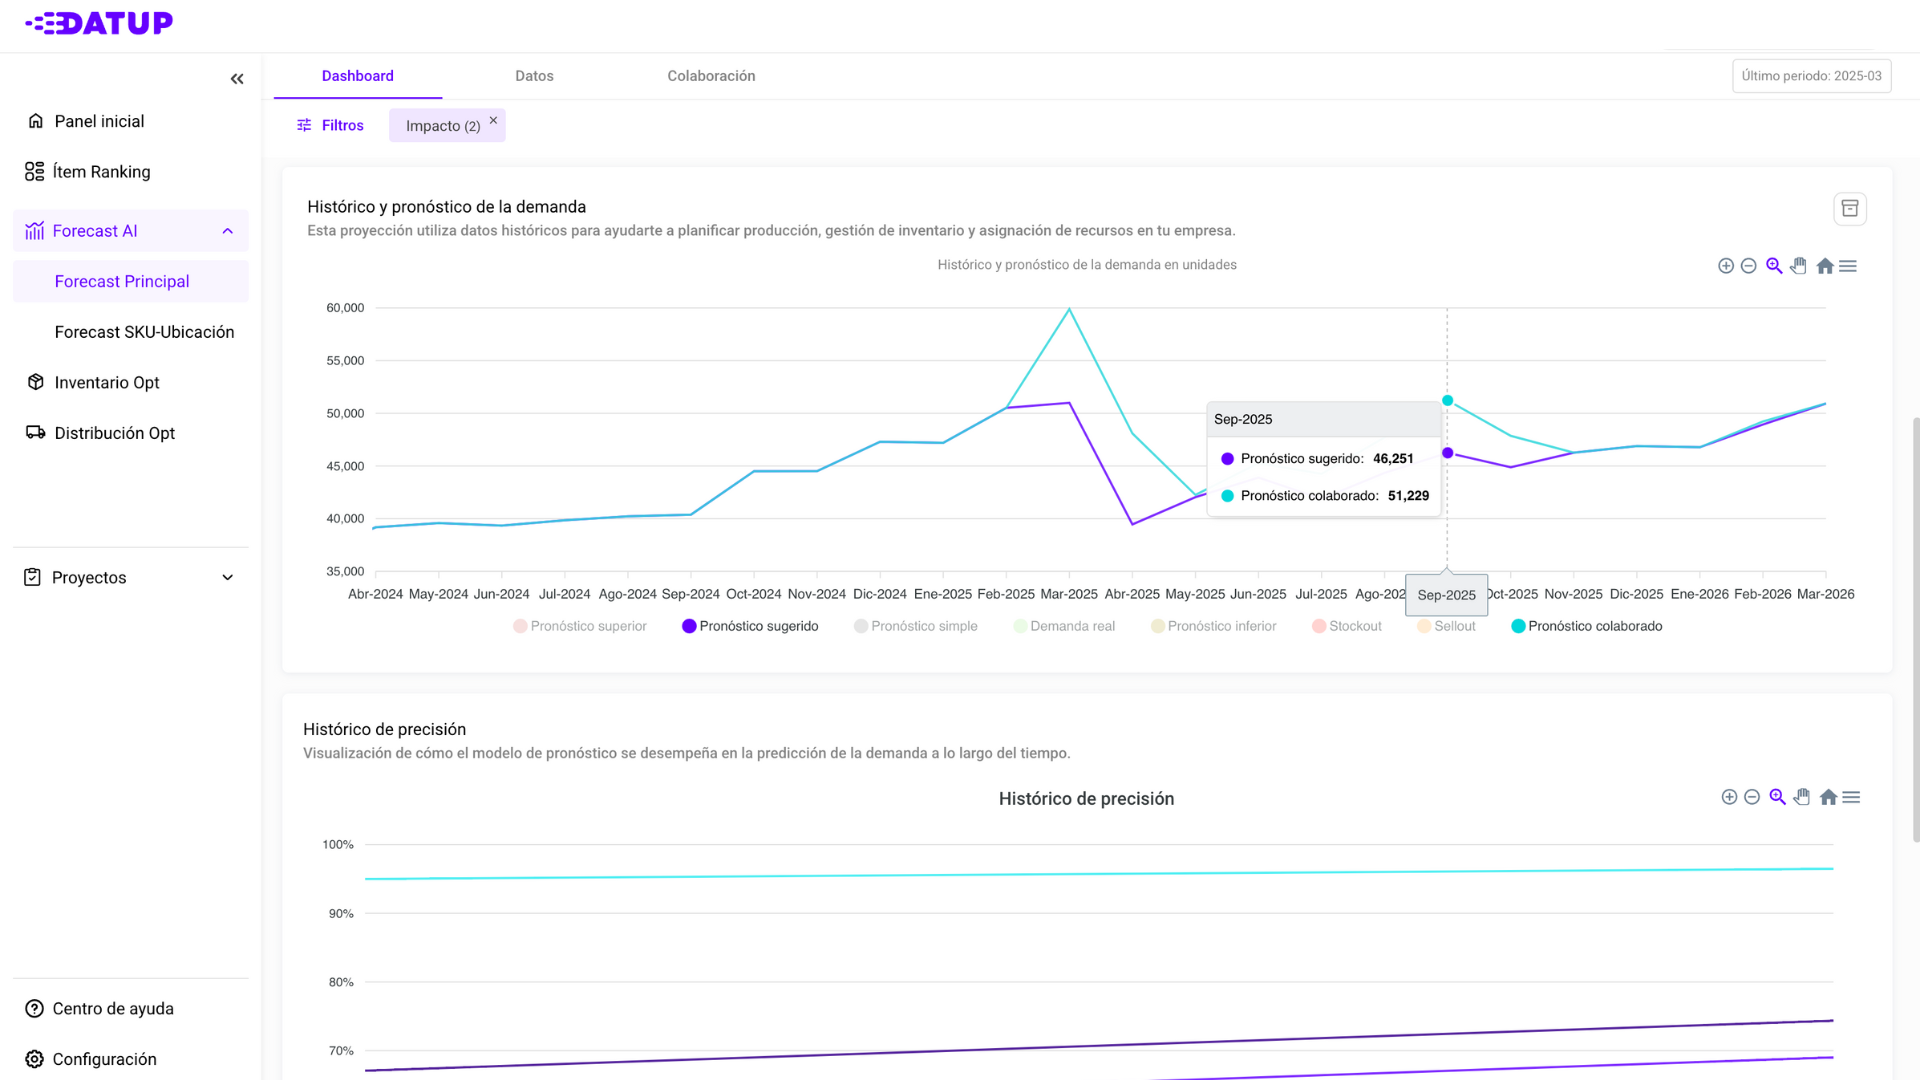Open the Filtros panel

click(330, 125)
